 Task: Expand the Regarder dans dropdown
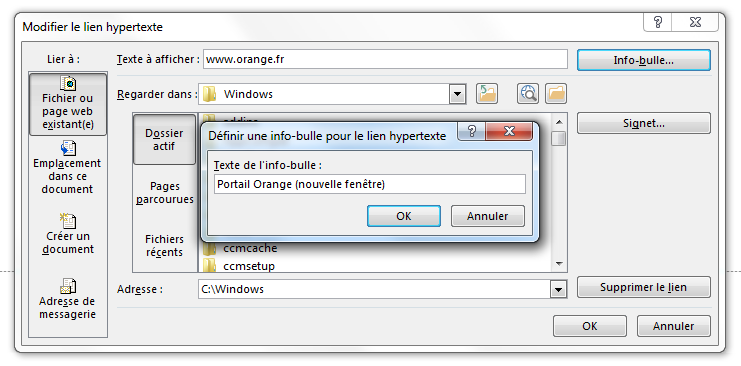coord(457,94)
